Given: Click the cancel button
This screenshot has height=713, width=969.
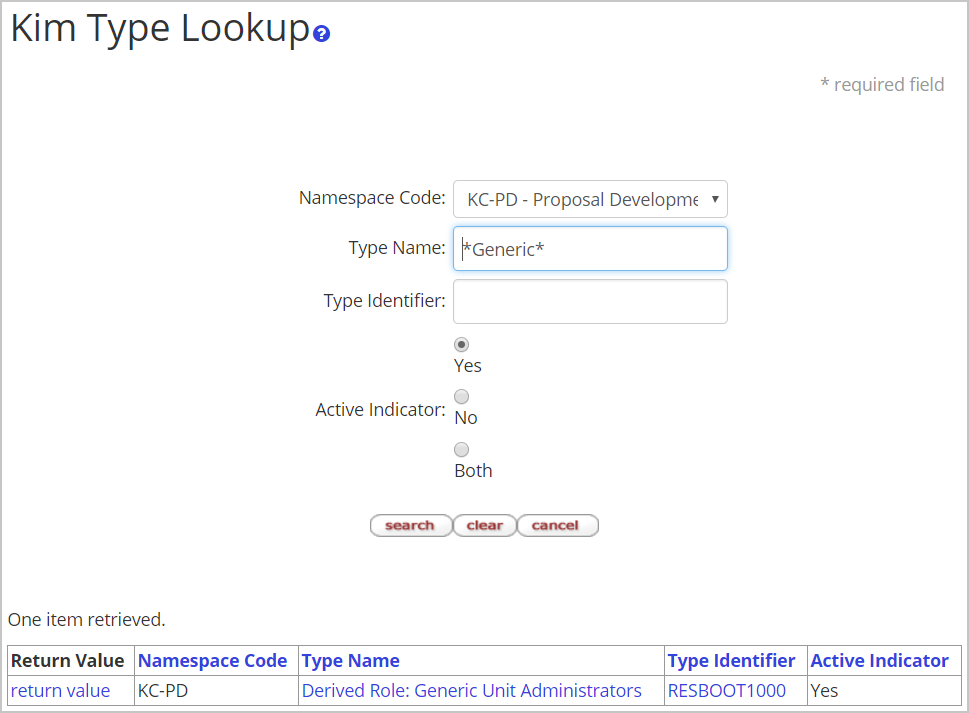Looking at the screenshot, I should click(557, 525).
